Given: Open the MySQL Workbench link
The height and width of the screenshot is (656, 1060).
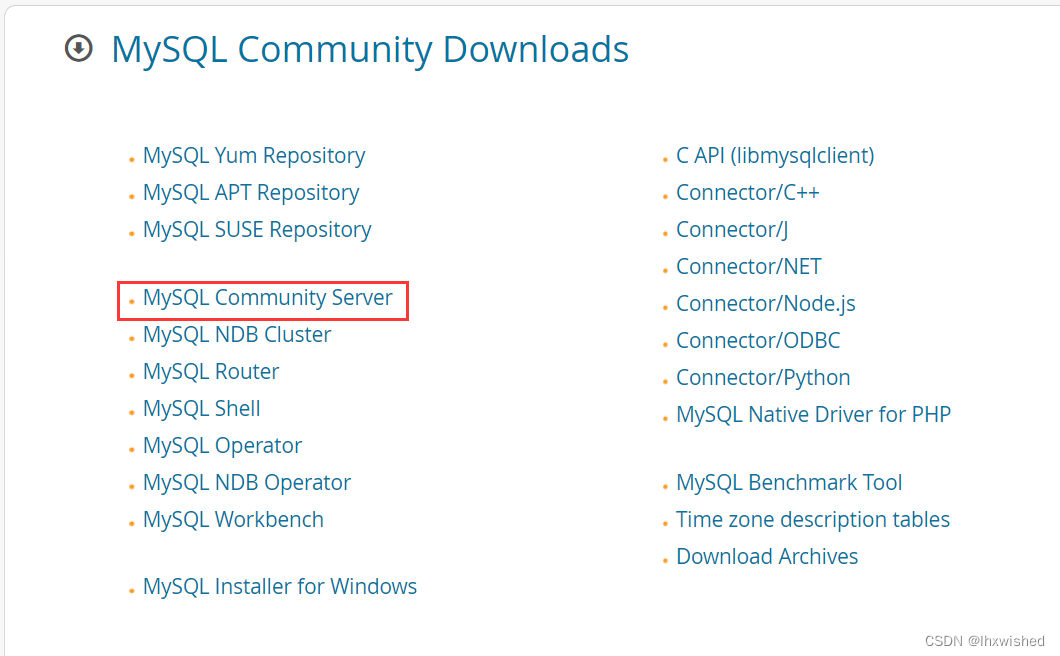Looking at the screenshot, I should (233, 520).
